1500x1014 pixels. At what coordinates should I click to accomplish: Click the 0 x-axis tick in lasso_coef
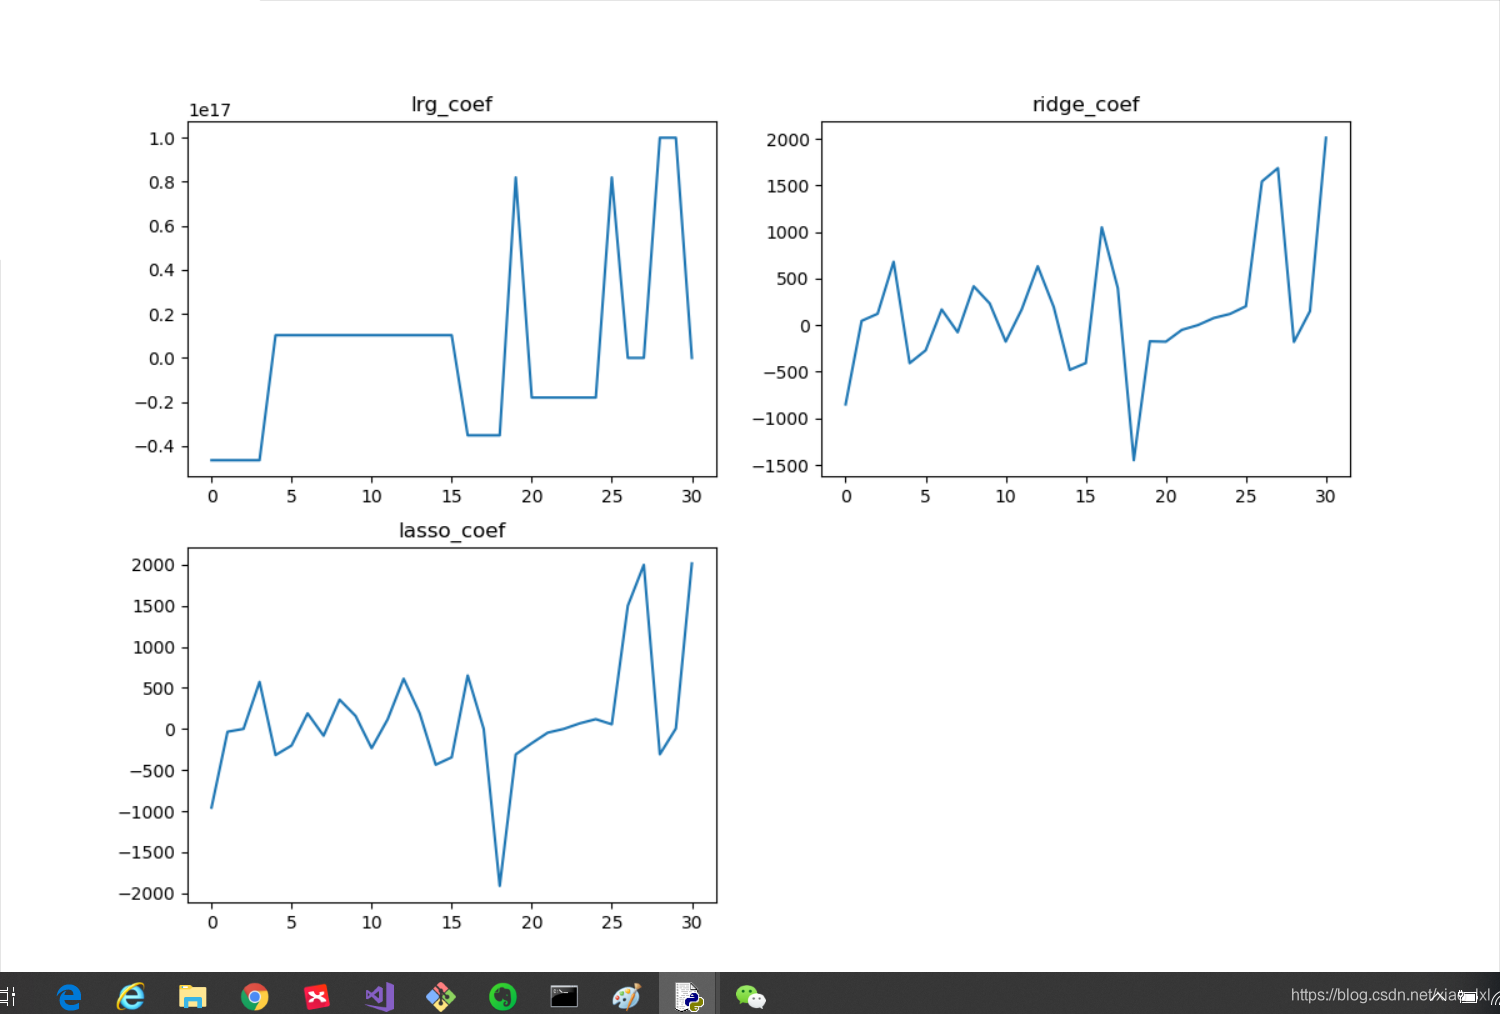click(x=212, y=922)
